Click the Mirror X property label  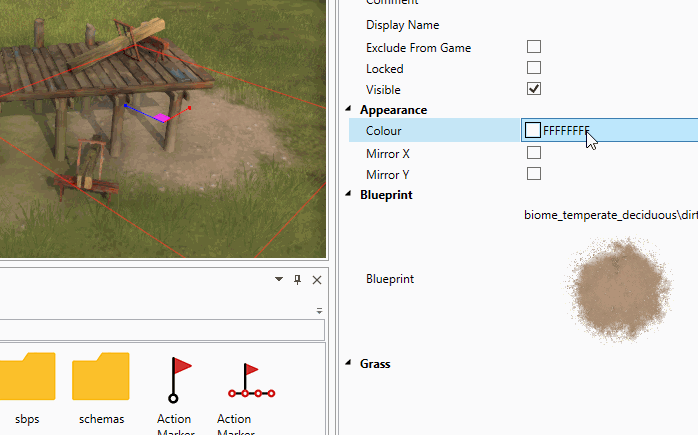coord(388,154)
